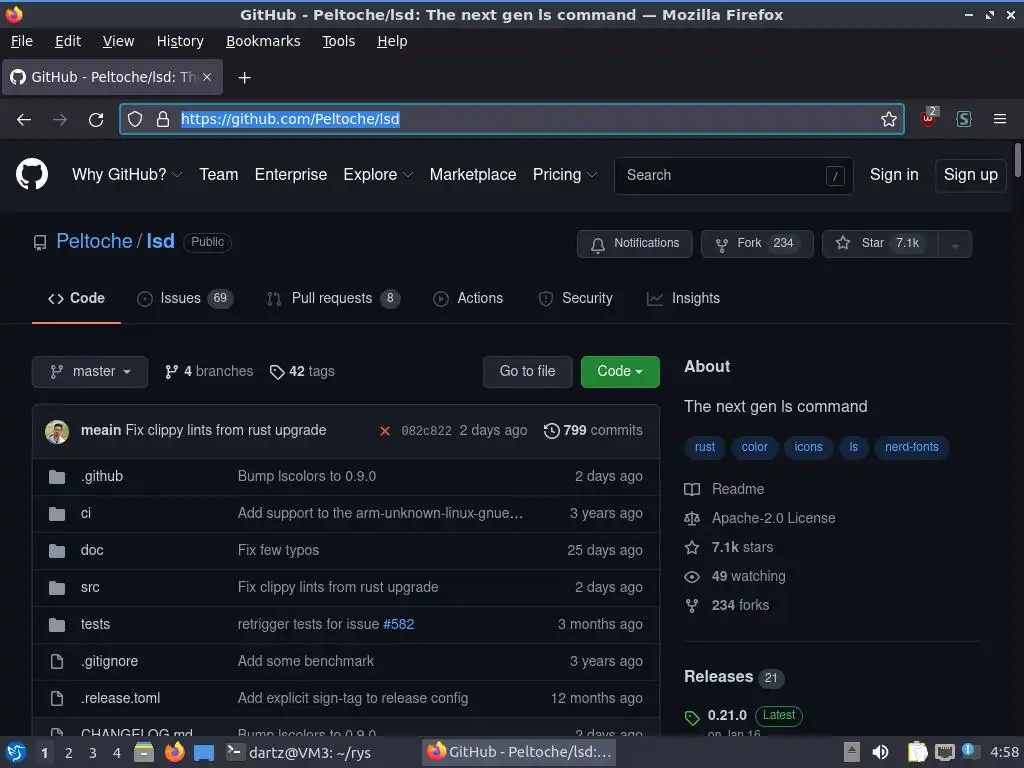Click the GitHub search field

tap(733, 176)
